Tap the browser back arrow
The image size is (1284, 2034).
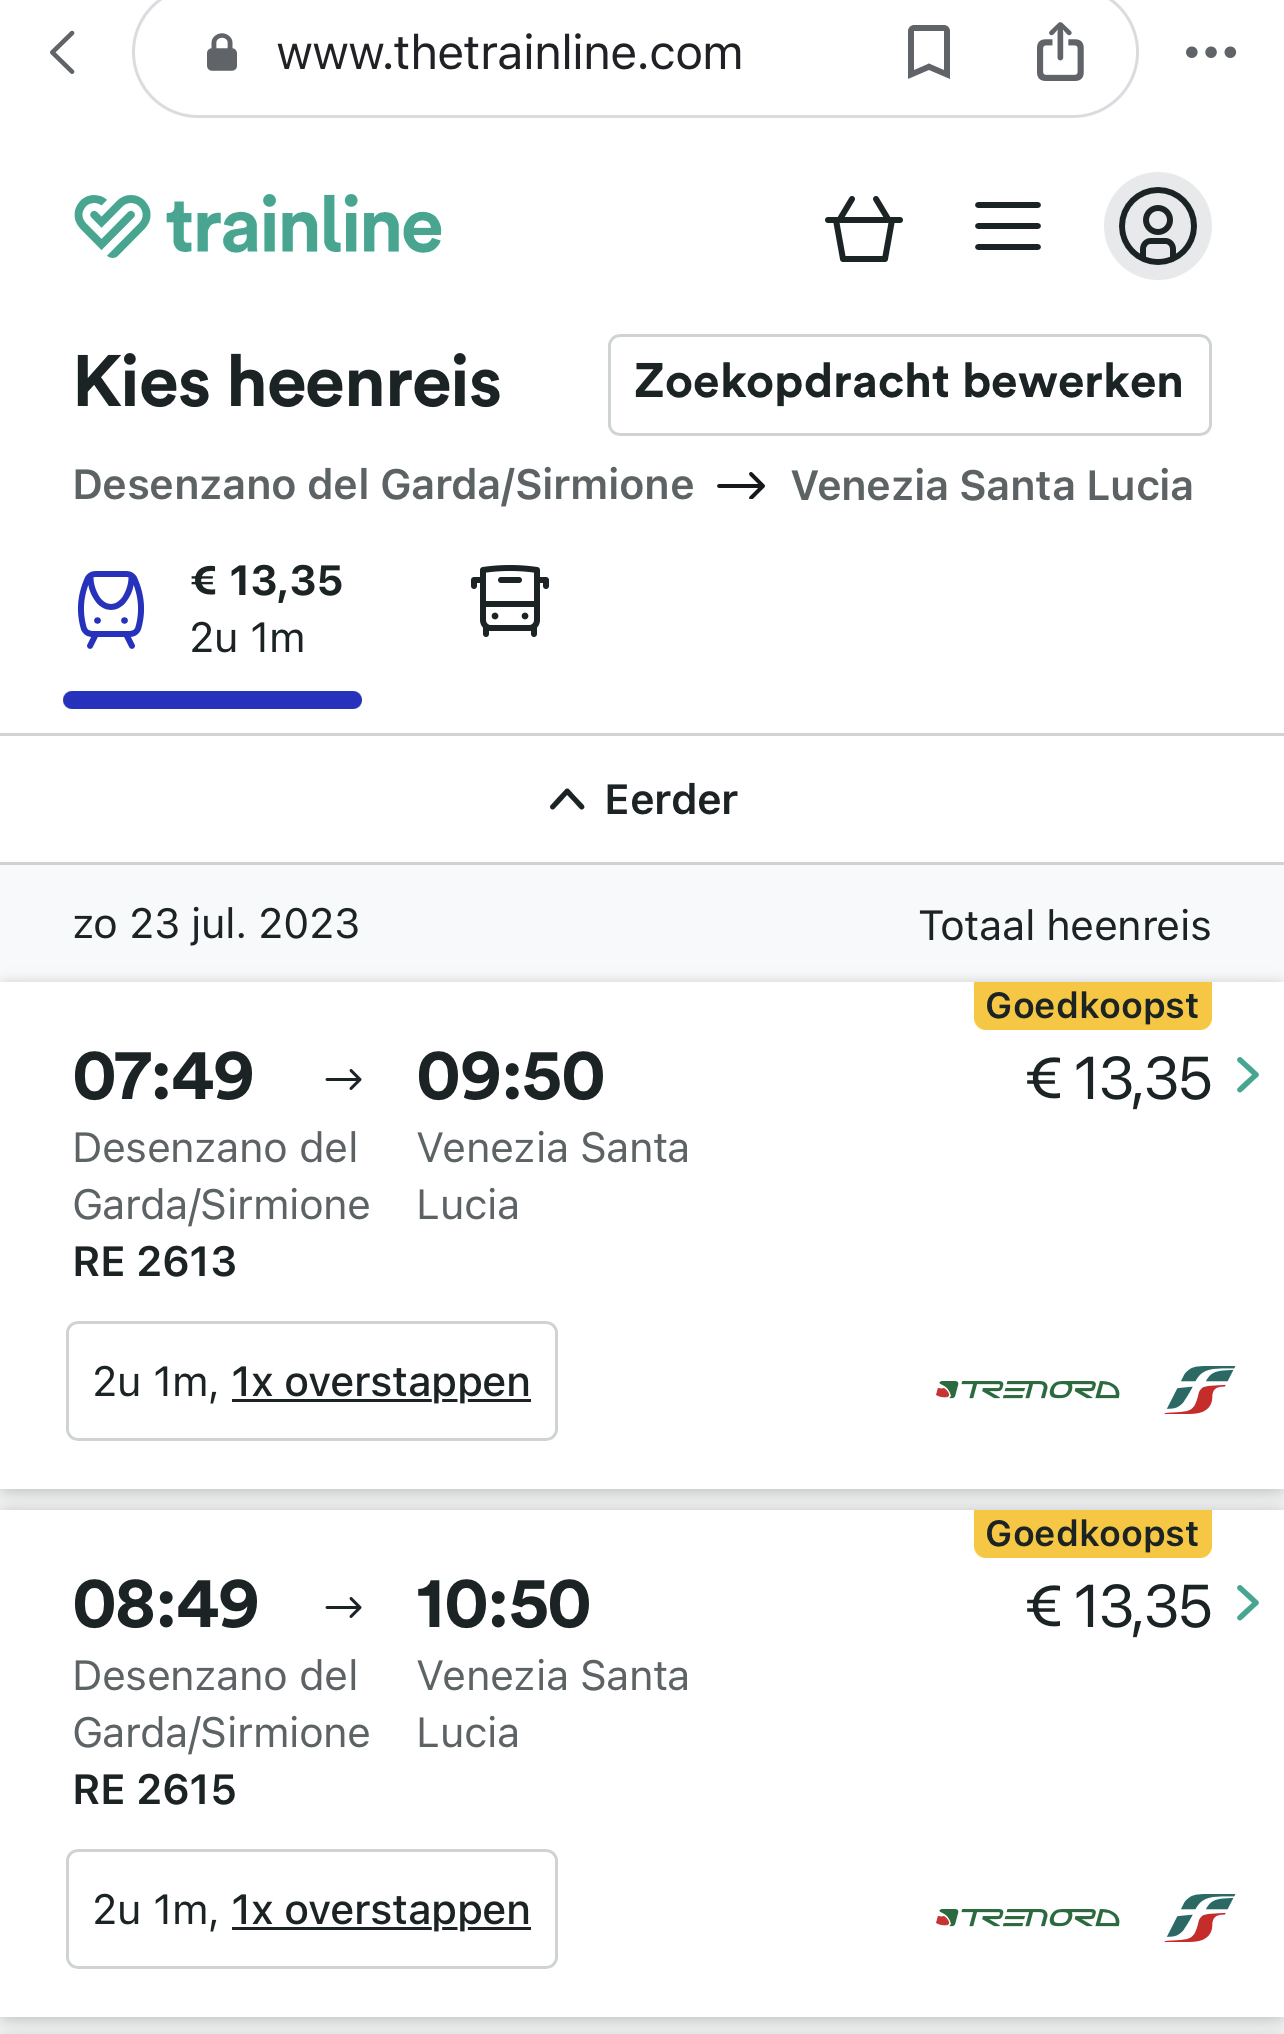[63, 53]
